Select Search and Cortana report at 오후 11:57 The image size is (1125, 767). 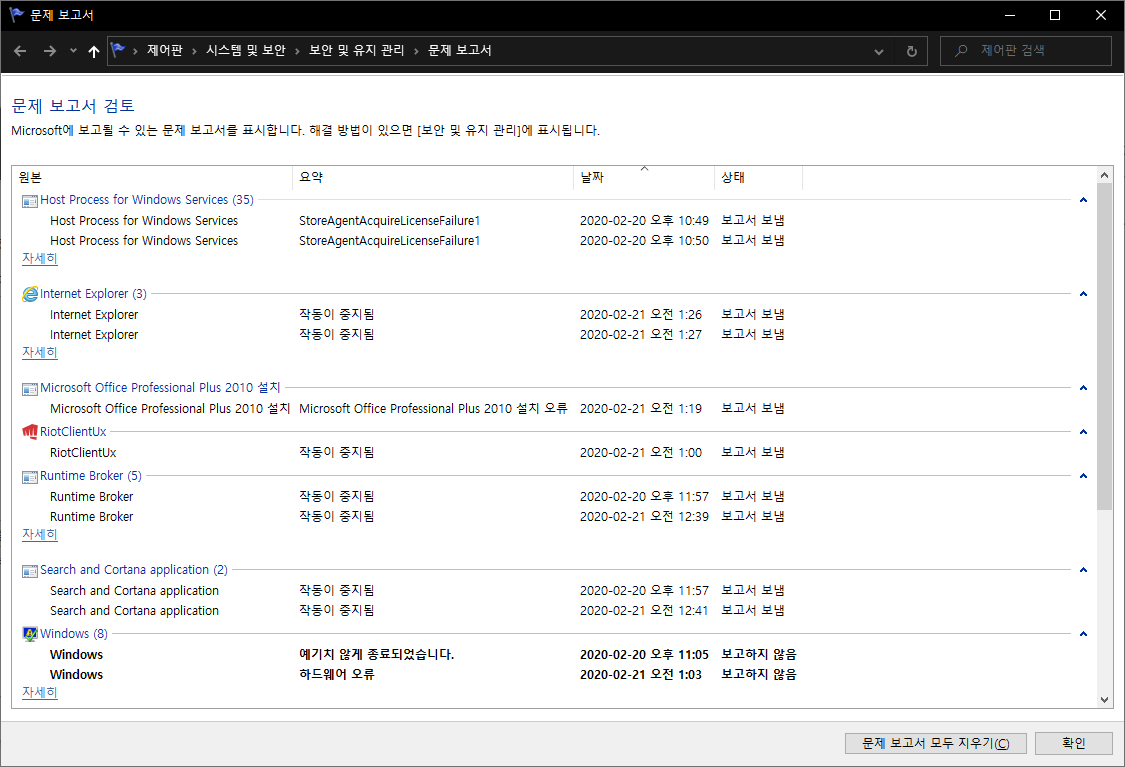pyautogui.click(x=417, y=590)
